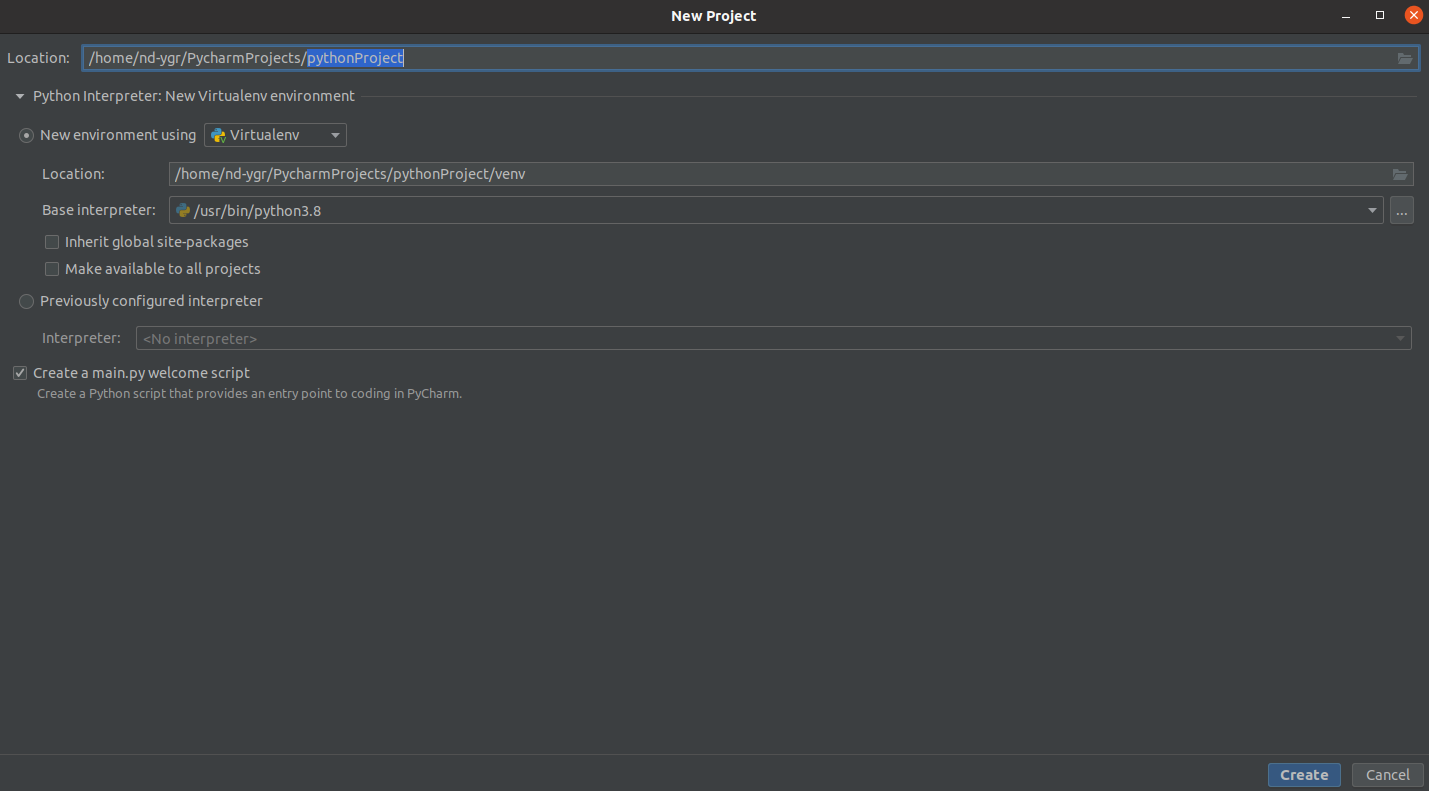
Task: Check Make available to all projects
Action: (53, 269)
